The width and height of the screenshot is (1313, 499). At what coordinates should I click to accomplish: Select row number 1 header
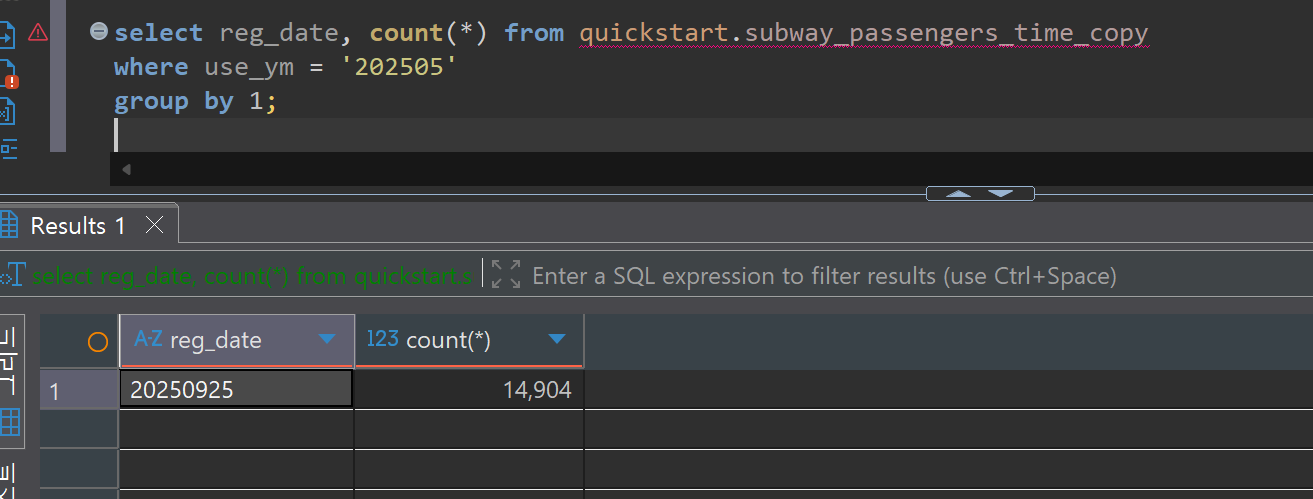78,390
